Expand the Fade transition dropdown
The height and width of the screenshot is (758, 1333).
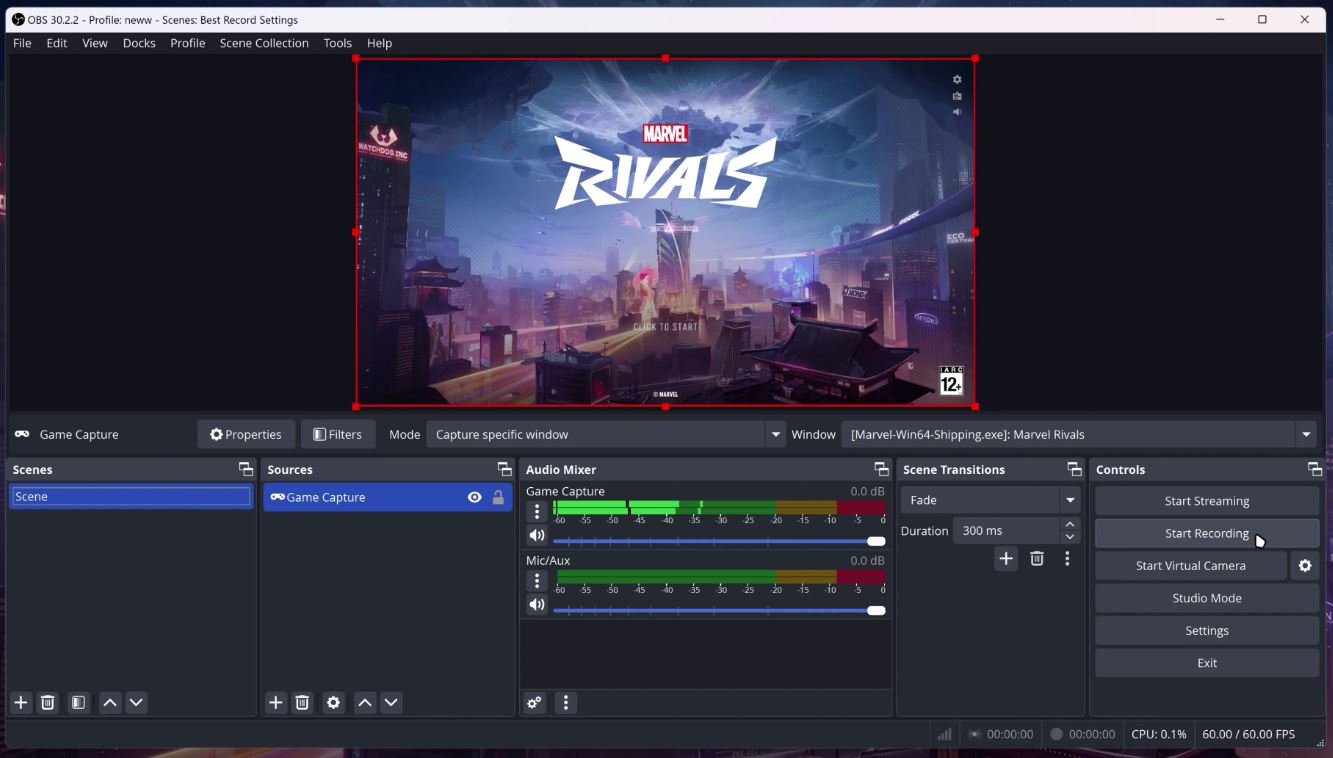(1070, 500)
